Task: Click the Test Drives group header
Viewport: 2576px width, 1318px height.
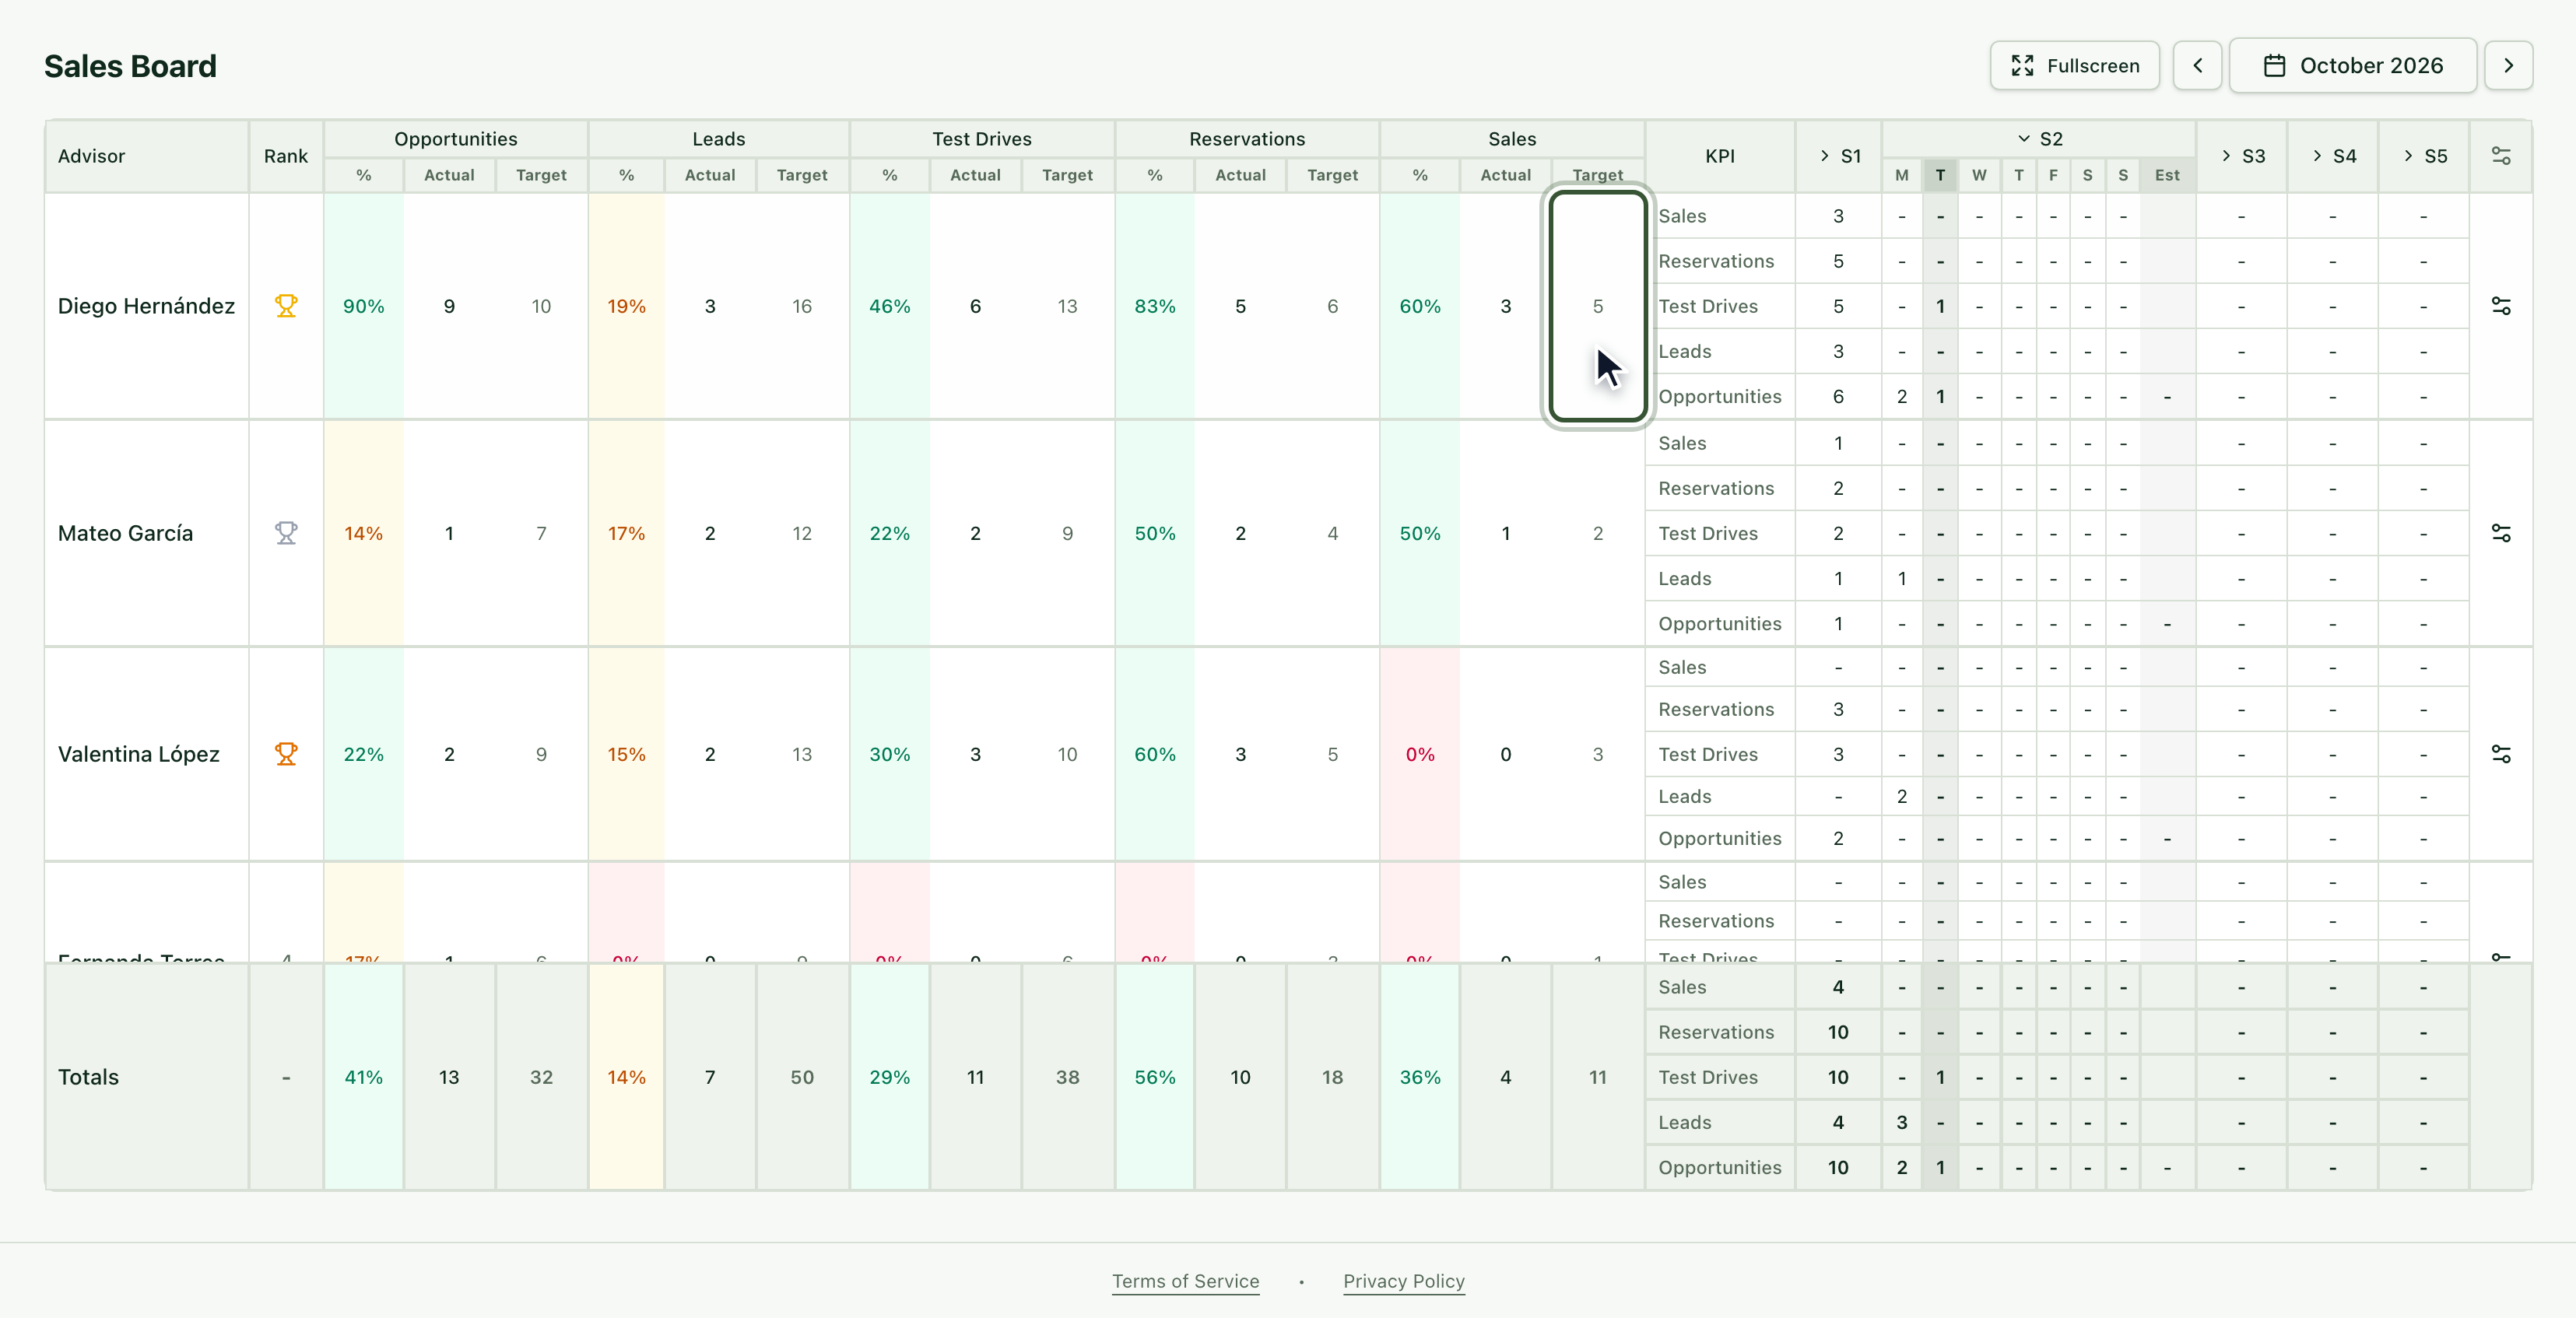Action: click(981, 139)
